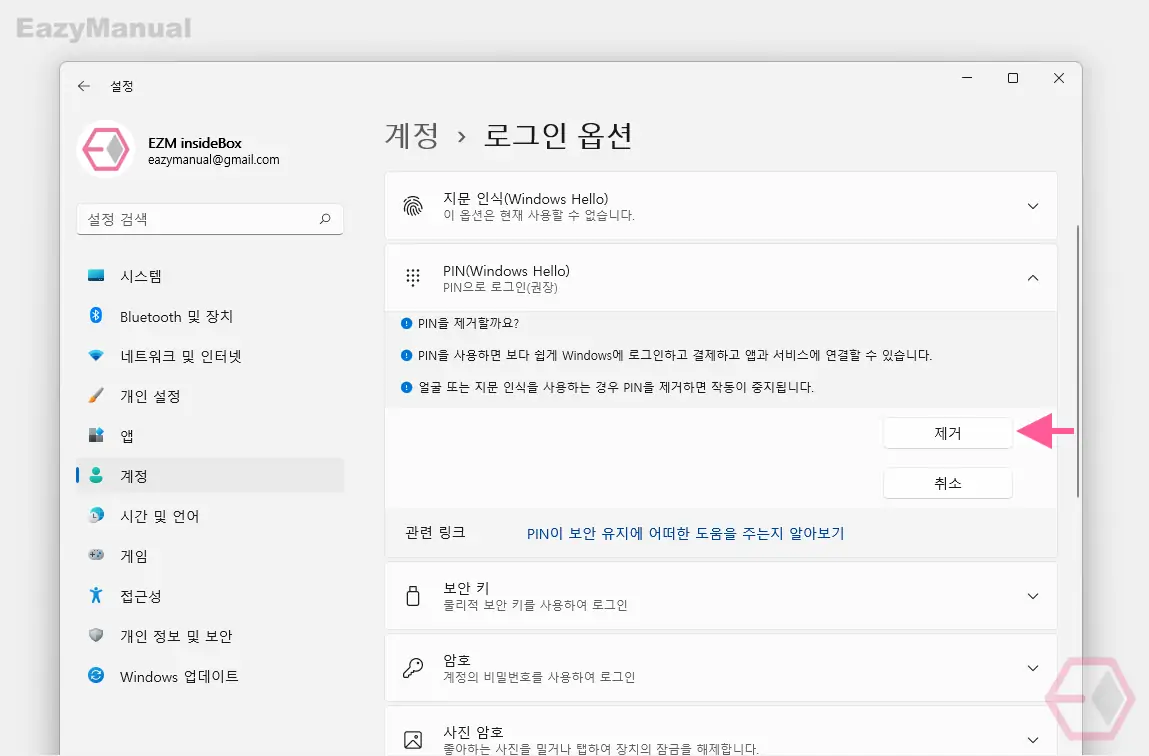Click the 취소 button
Image resolution: width=1149 pixels, height=756 pixels.
(947, 483)
